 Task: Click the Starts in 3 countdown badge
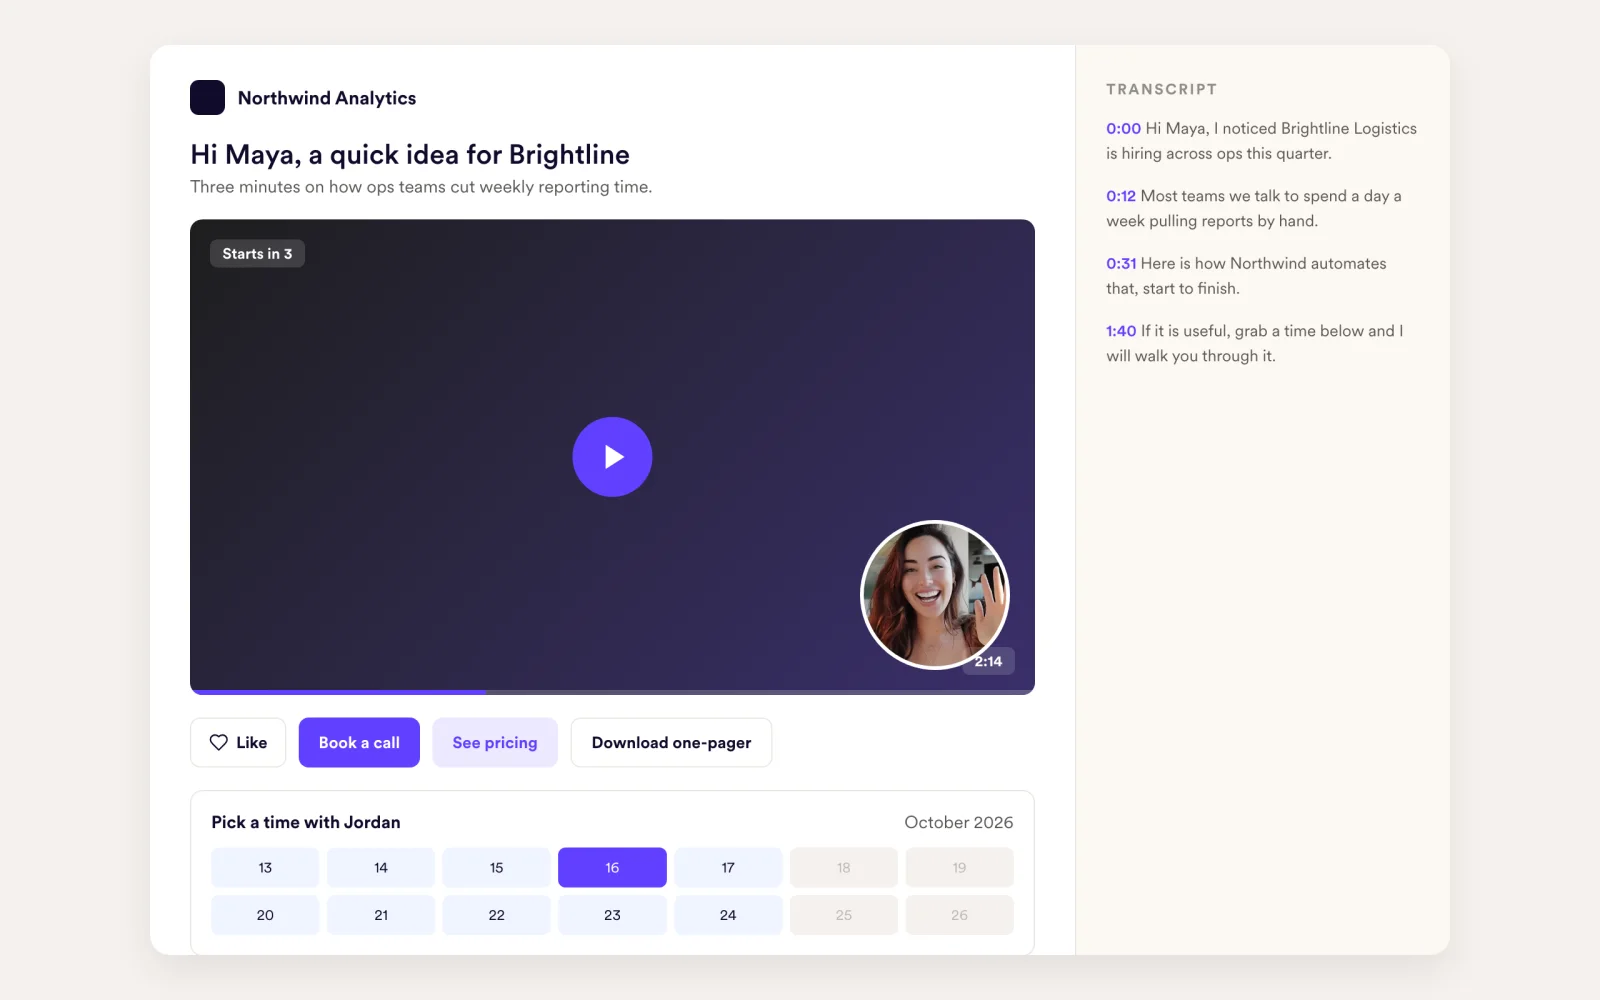click(x=257, y=254)
